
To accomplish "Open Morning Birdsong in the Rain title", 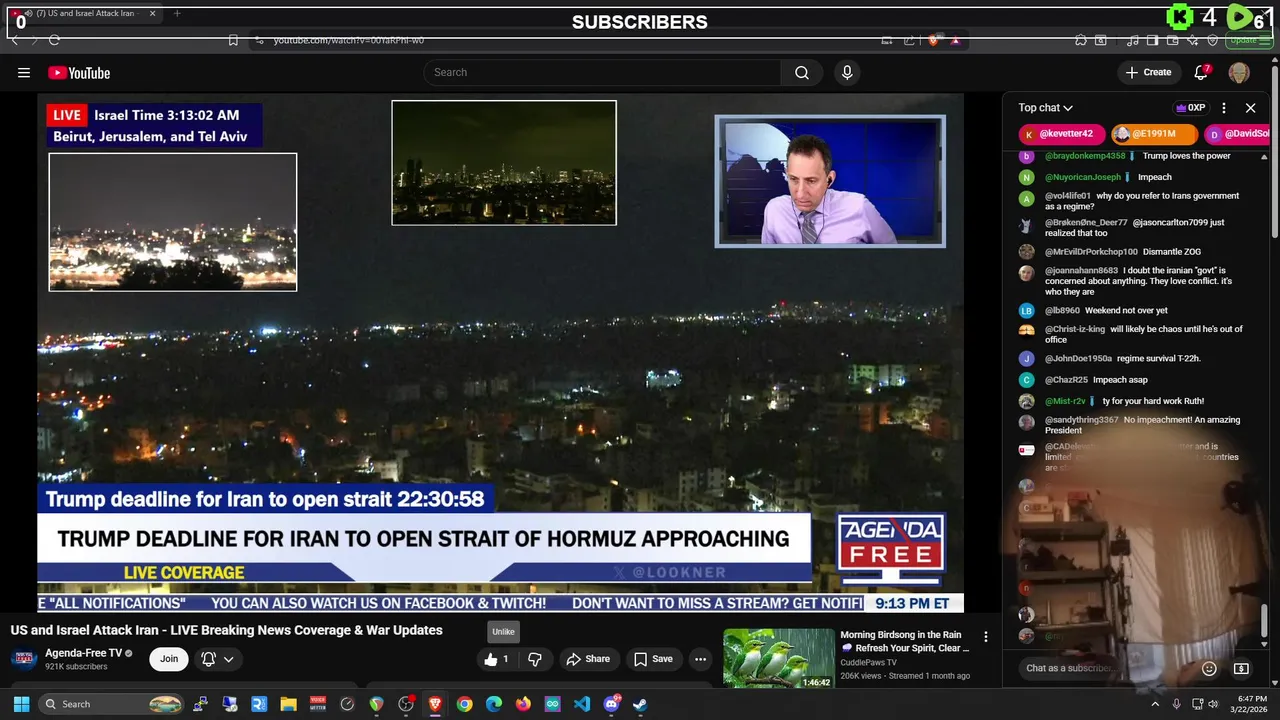I will coord(905,641).
